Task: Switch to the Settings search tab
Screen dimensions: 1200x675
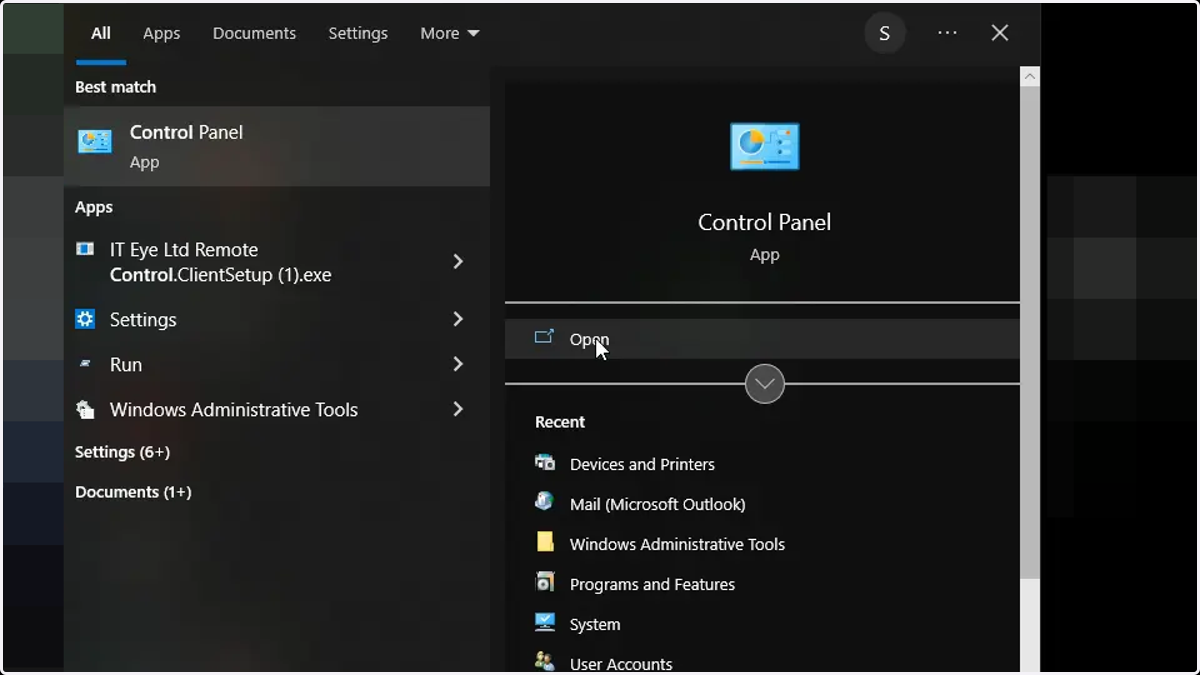Action: 358,33
